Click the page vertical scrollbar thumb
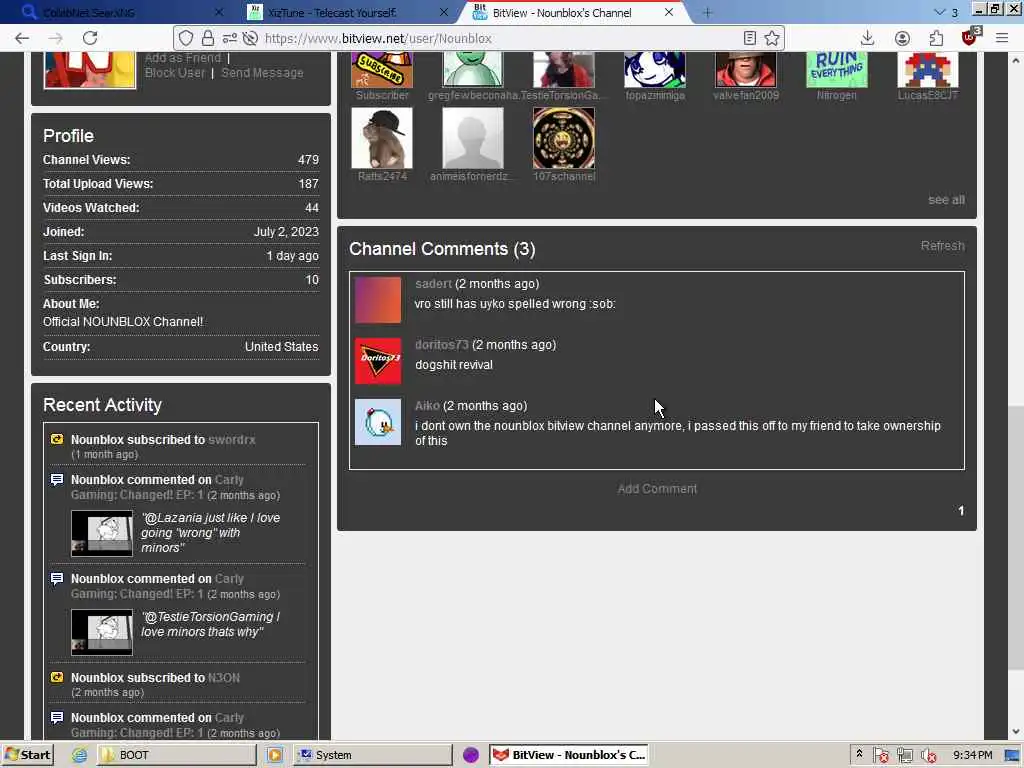Viewport: 1024px width, 768px height. (x=1016, y=537)
